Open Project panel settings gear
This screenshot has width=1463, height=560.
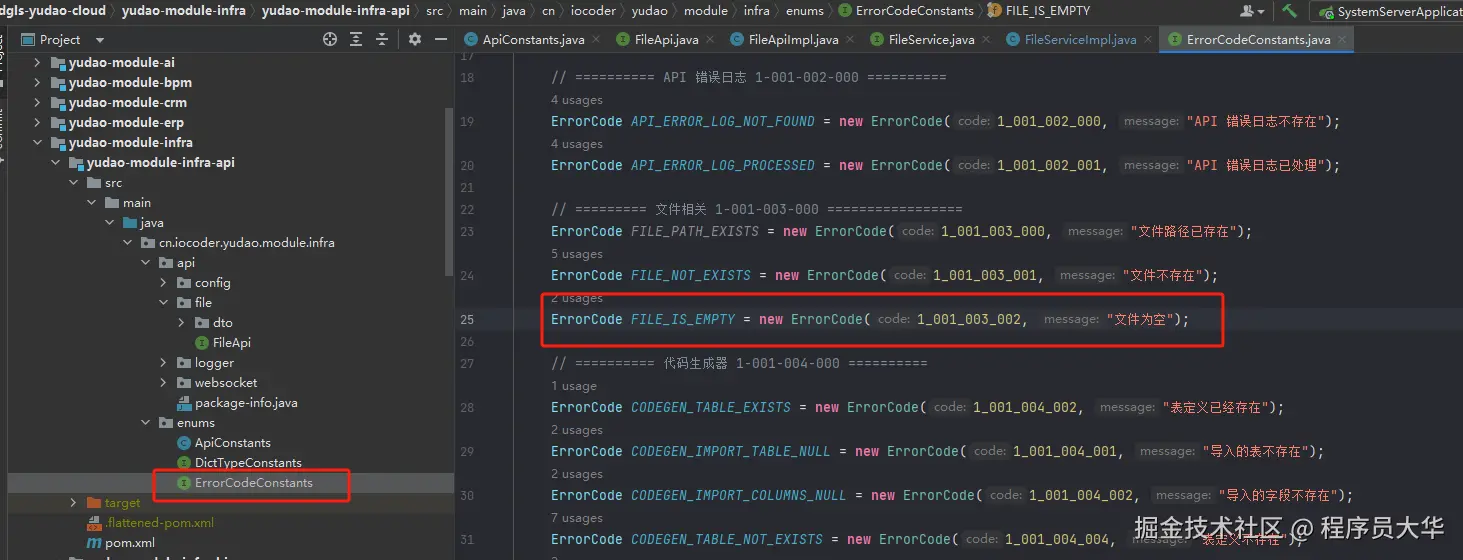(415, 39)
